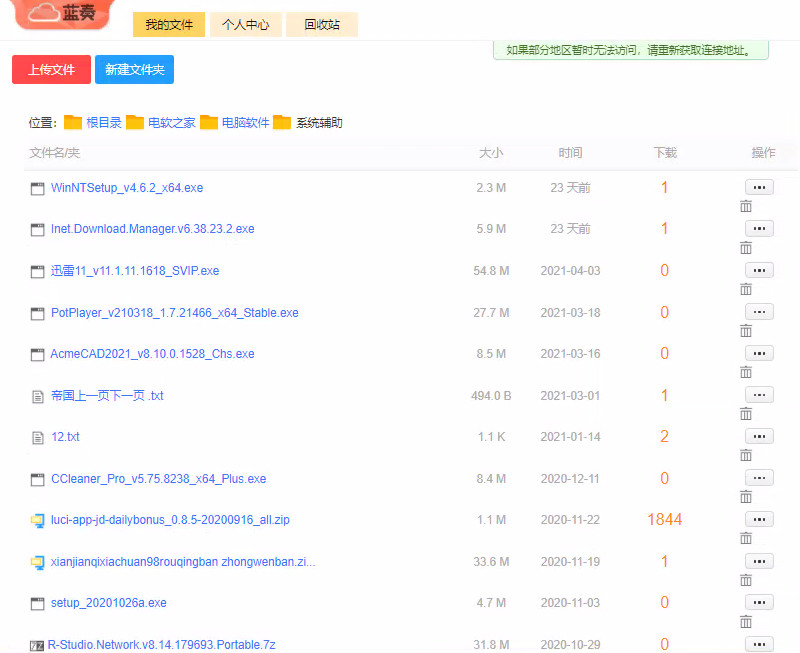
Task: Open more options for CCleaner_Pro file
Action: (759, 478)
